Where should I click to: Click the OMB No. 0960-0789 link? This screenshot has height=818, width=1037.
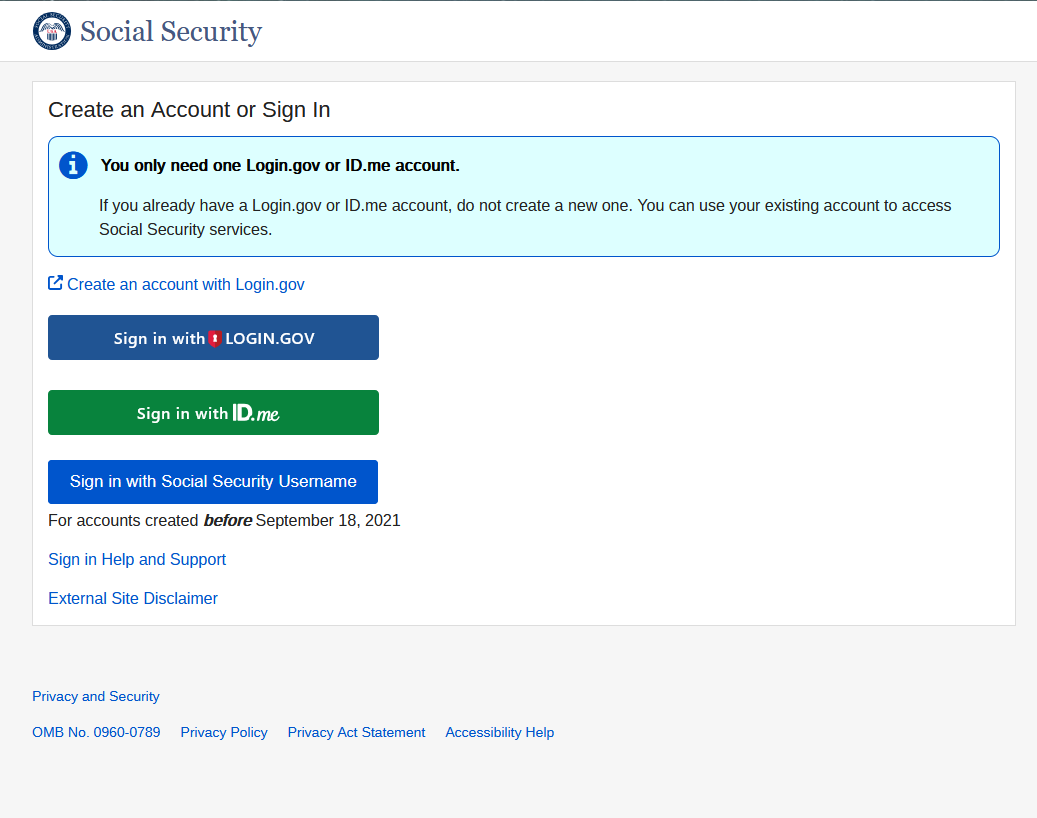pyautogui.click(x=97, y=733)
